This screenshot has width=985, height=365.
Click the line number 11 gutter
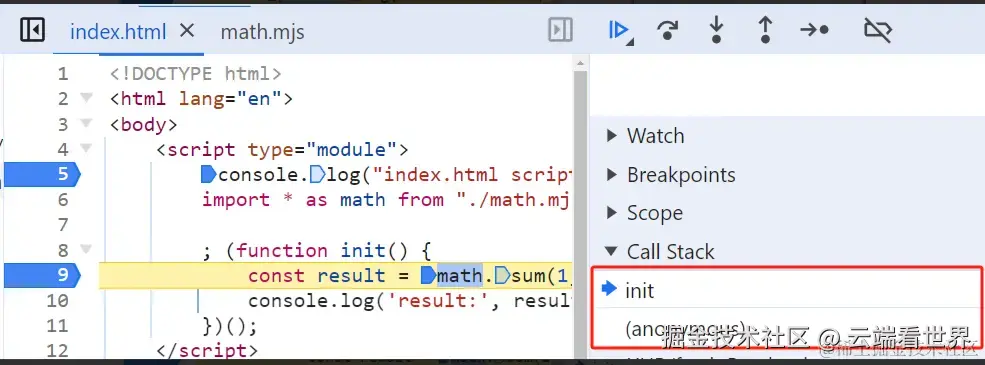57,326
